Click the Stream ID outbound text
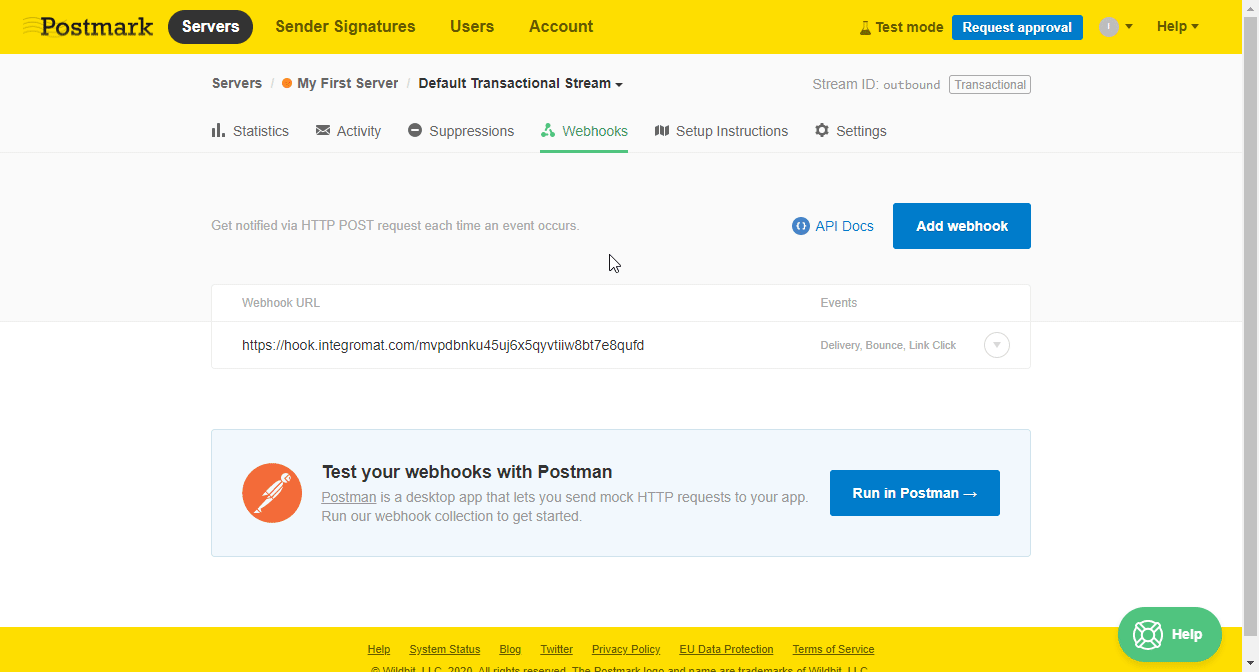The height and width of the screenshot is (672, 1259). (x=876, y=85)
